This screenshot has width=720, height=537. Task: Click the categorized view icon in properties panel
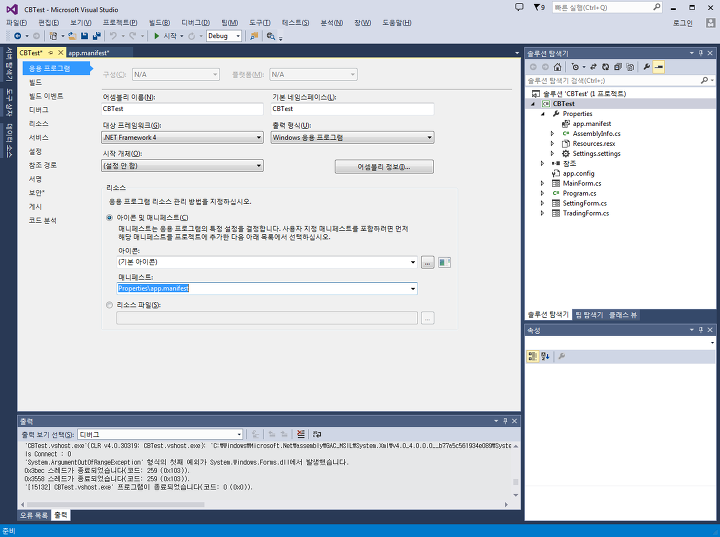coord(533,356)
